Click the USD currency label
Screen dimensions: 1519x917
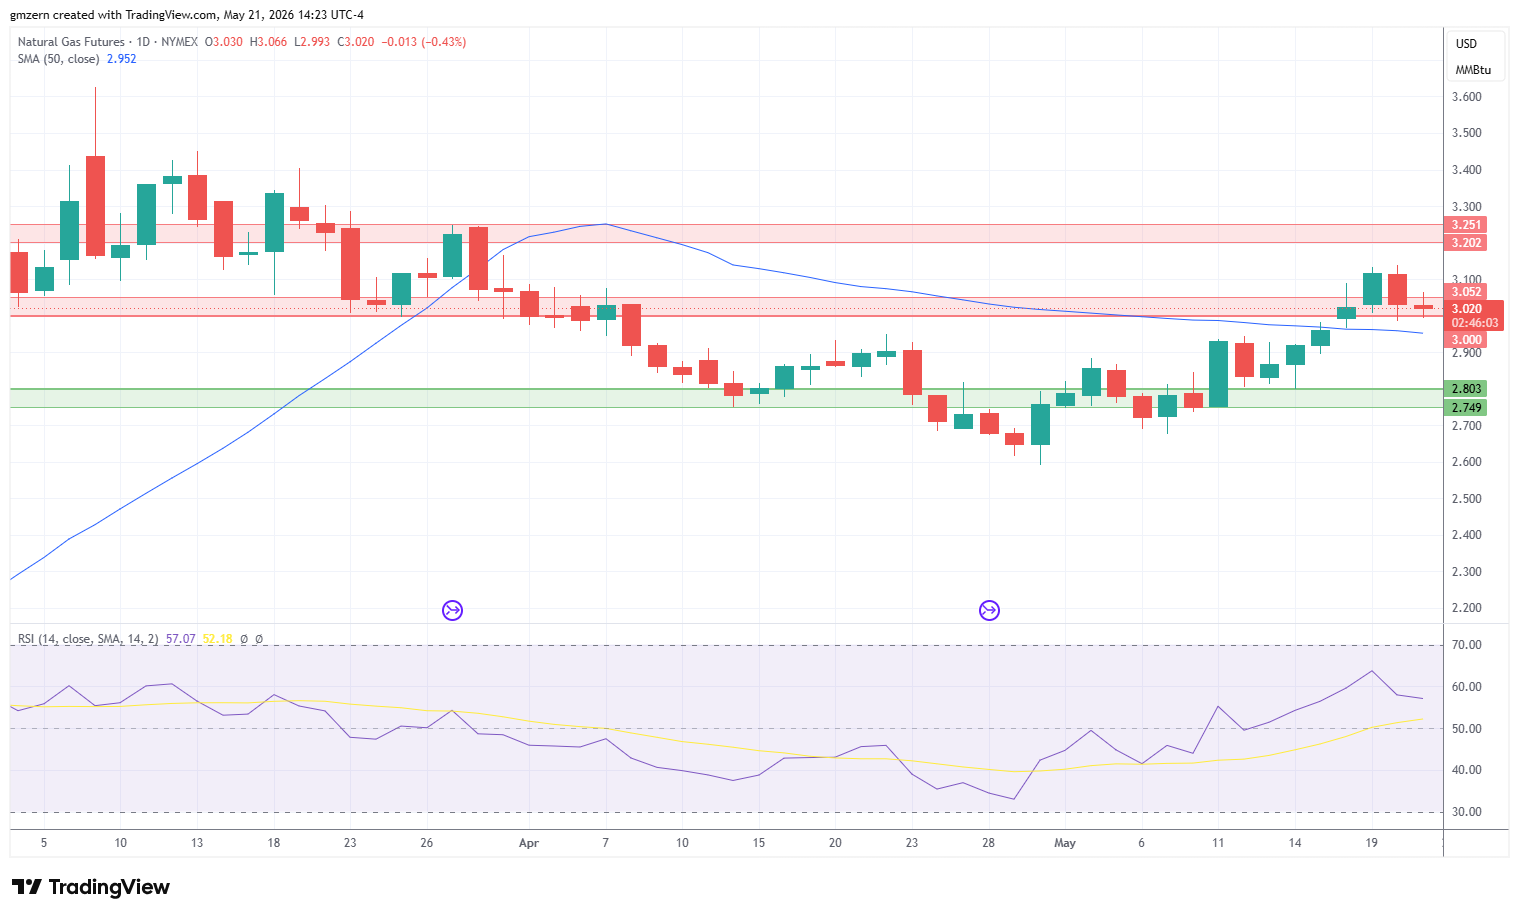1466,44
